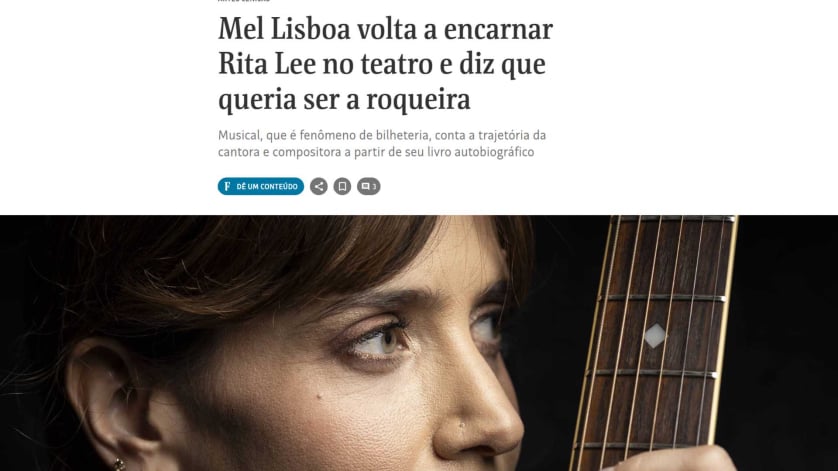Click the woman's nose piercing in the photo
This screenshot has height=471, width=838.
pos(461,426)
